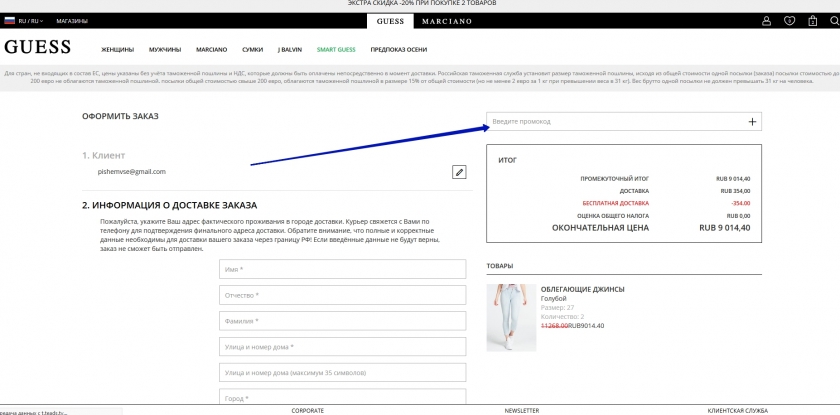Open the wishlist heart icon
840x415 pixels.
[789, 20]
